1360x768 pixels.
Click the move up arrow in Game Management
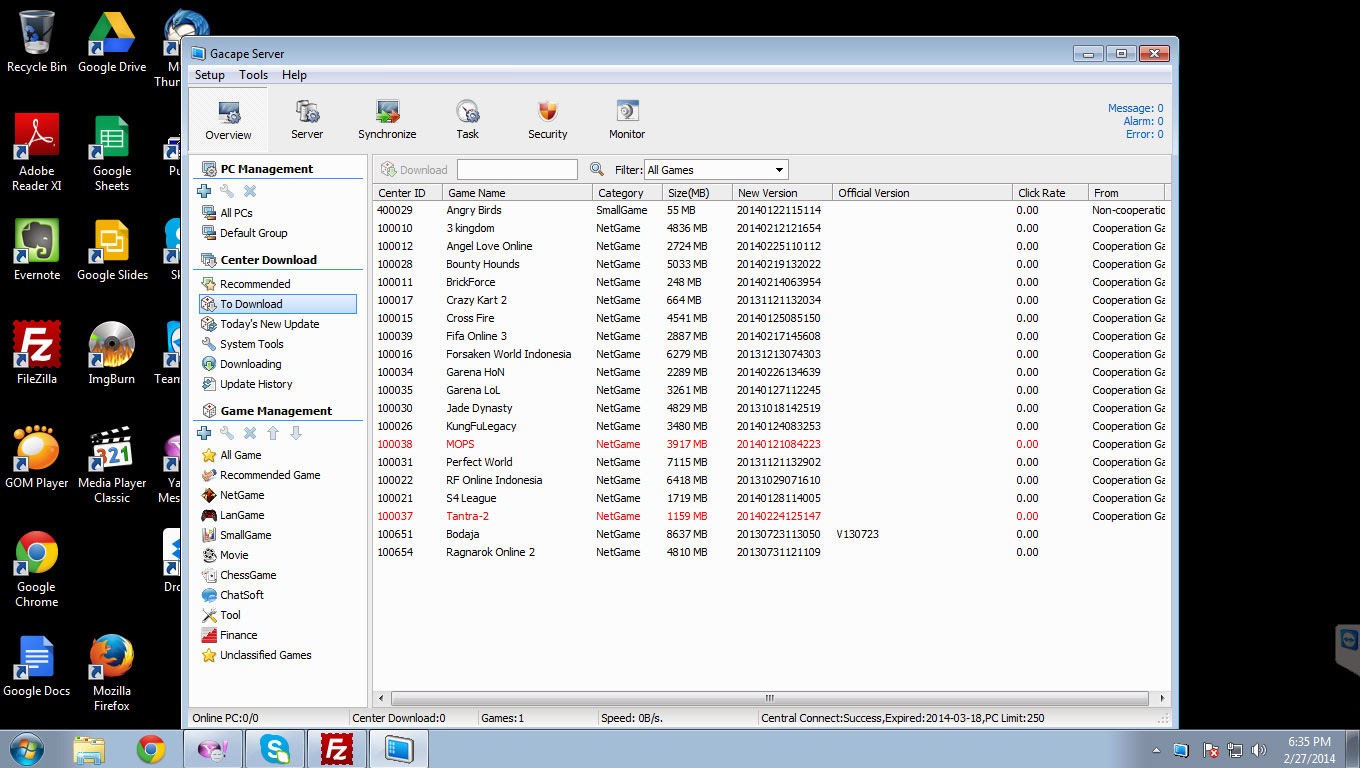(x=273, y=433)
